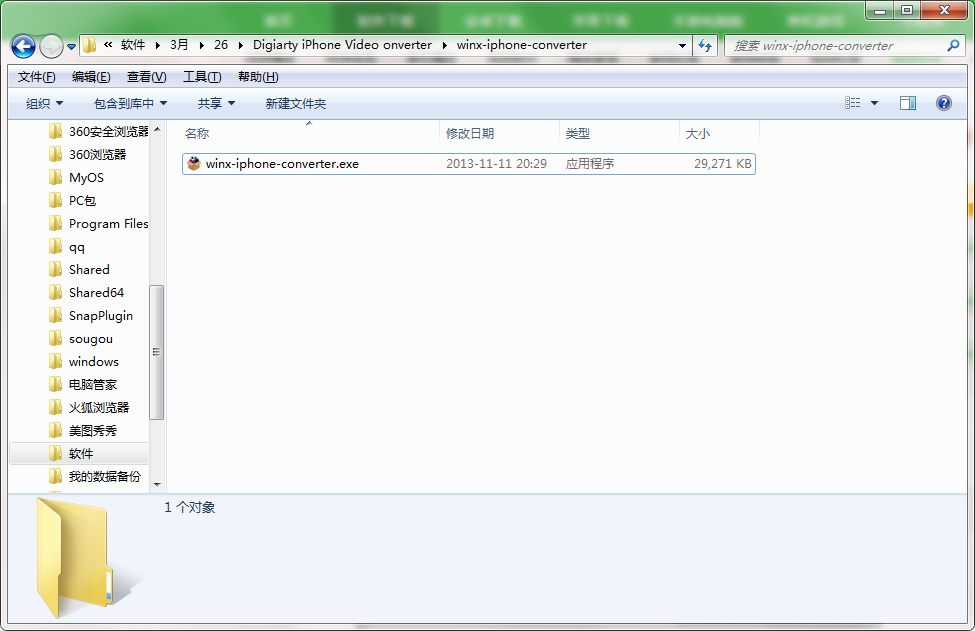The width and height of the screenshot is (975, 631).
Task: Open the 编辑(E) menu
Action: click(x=91, y=77)
